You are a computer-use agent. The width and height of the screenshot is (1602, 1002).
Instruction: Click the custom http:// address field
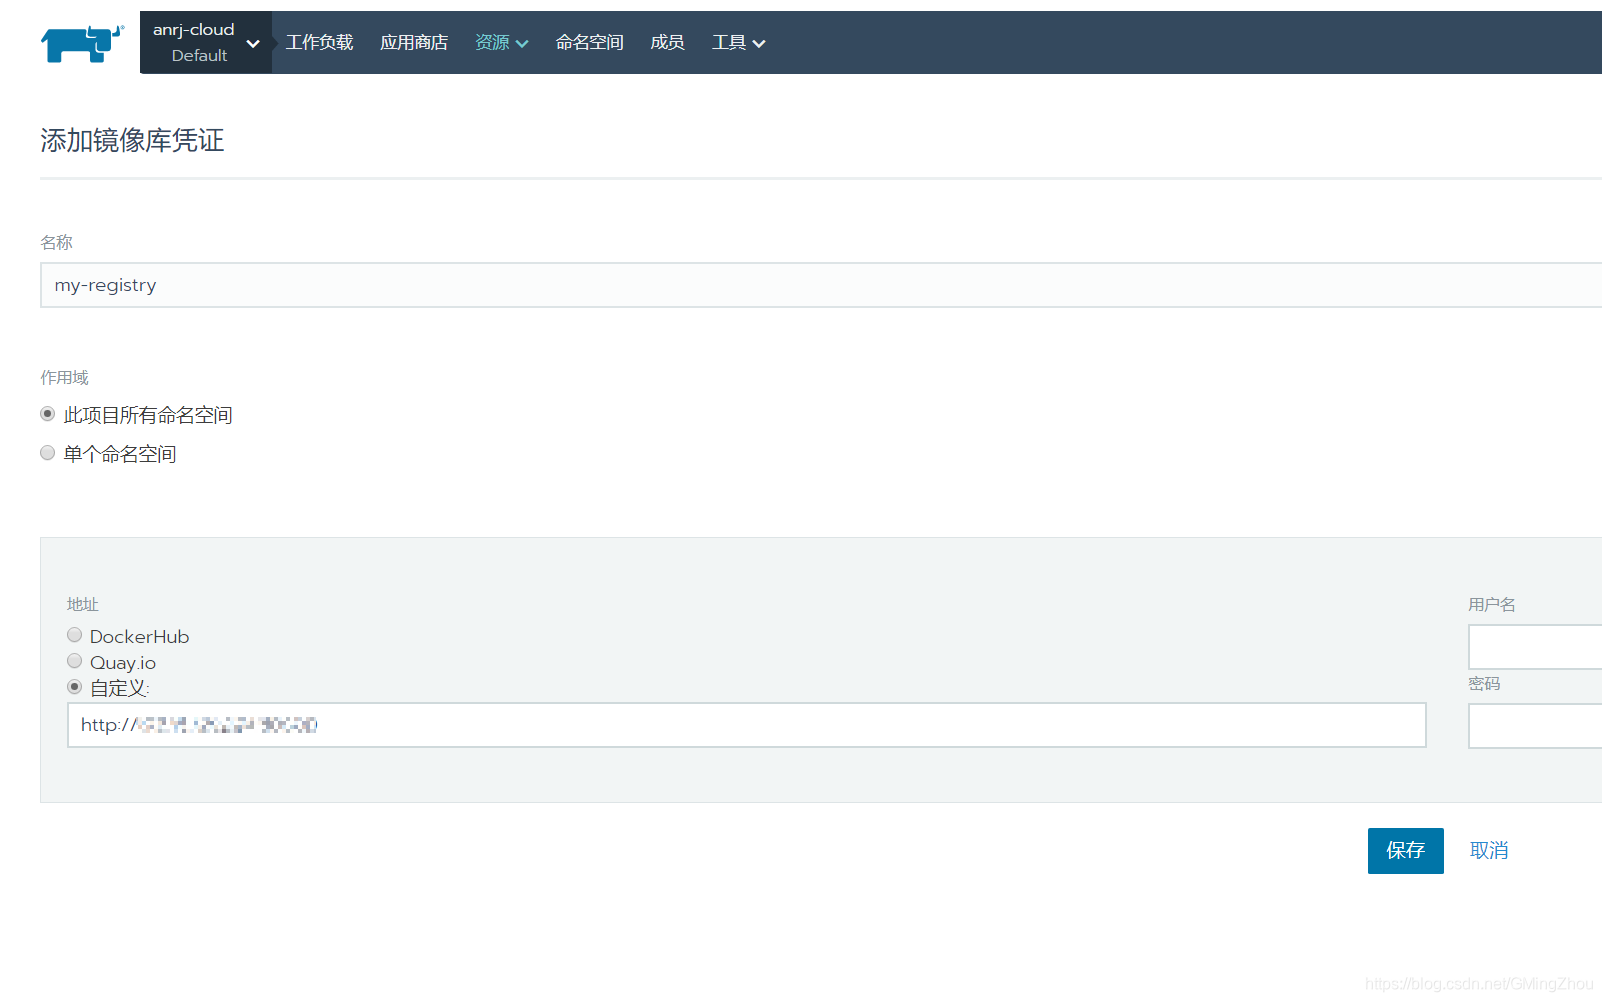coord(746,725)
